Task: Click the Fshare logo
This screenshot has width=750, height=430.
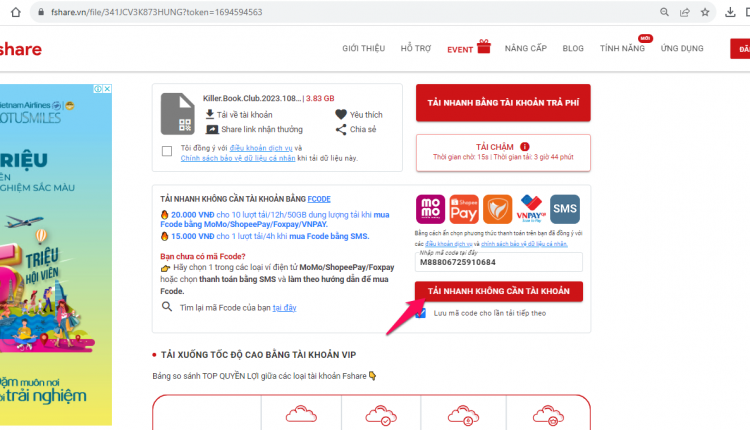Action: (21, 49)
